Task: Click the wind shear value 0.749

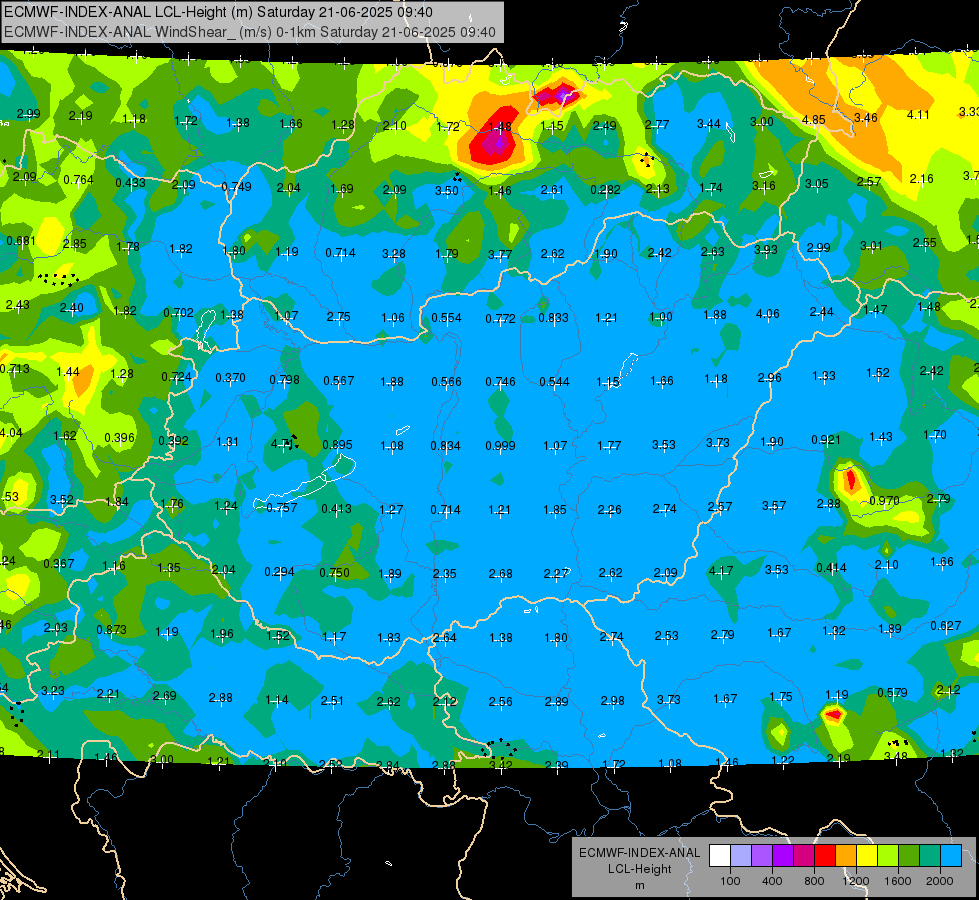Action: pos(236,187)
